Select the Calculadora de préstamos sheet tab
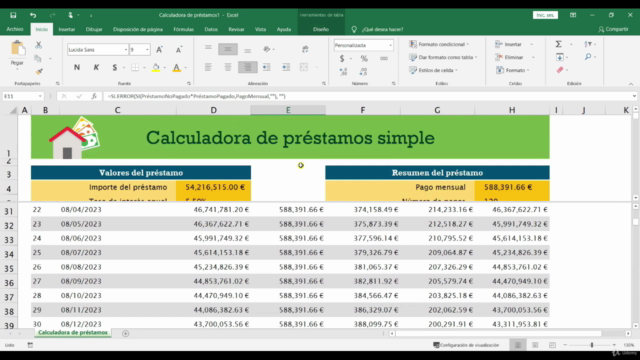Screen dimensions: 640x360 coord(73,333)
